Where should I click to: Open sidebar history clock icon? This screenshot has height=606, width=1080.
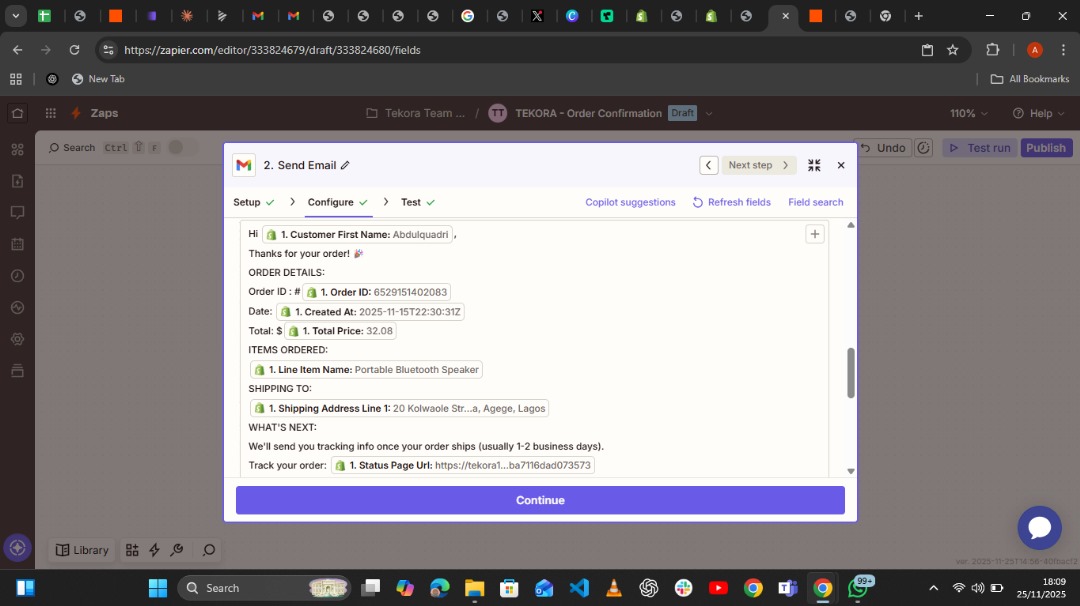coord(18,275)
